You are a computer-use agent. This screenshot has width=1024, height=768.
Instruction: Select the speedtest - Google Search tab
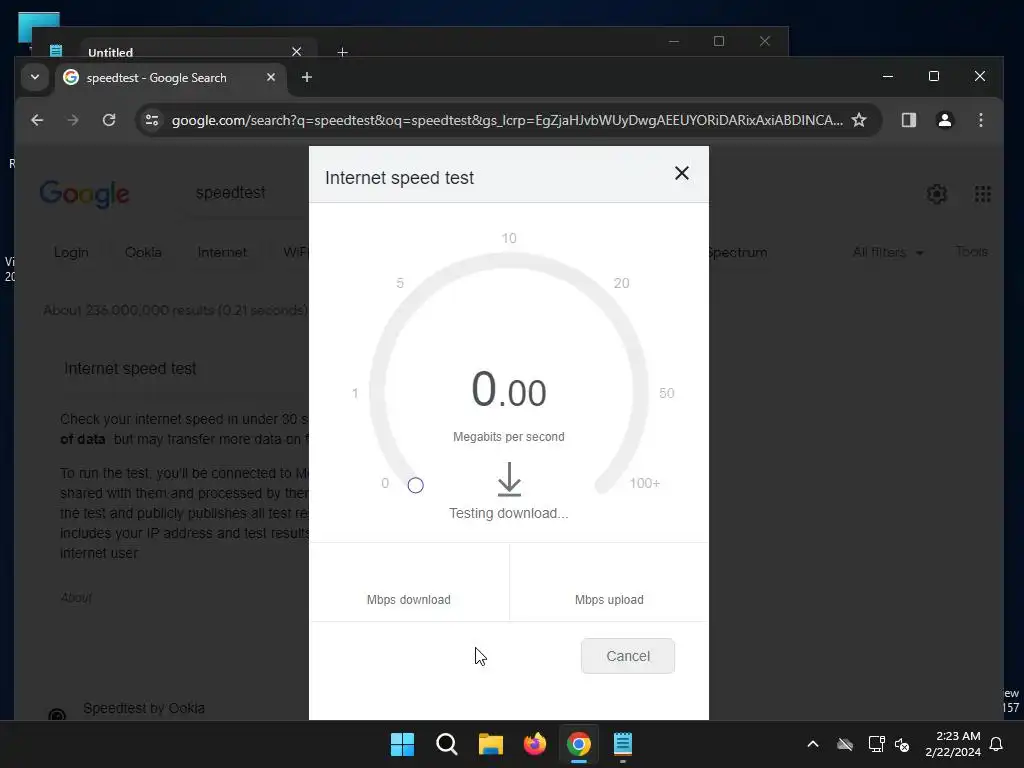click(x=170, y=78)
